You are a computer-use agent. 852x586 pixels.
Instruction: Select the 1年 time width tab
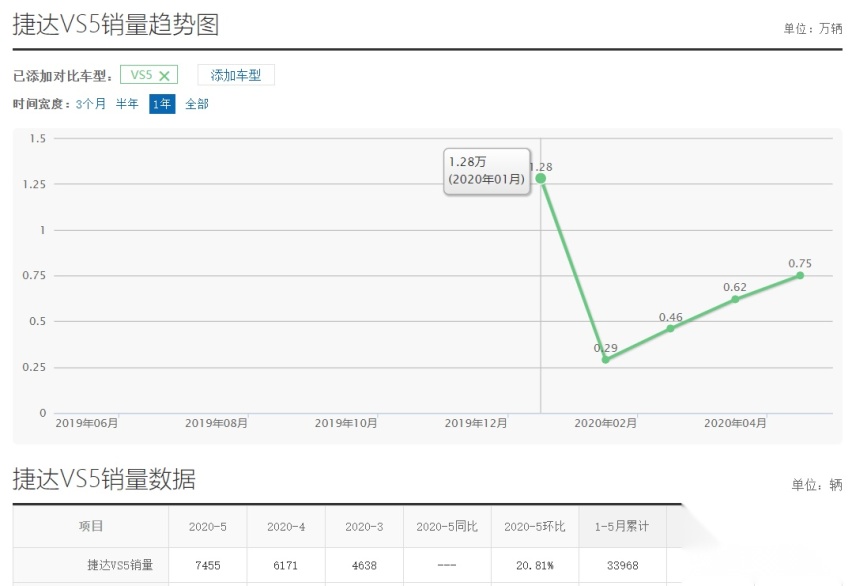[x=162, y=104]
